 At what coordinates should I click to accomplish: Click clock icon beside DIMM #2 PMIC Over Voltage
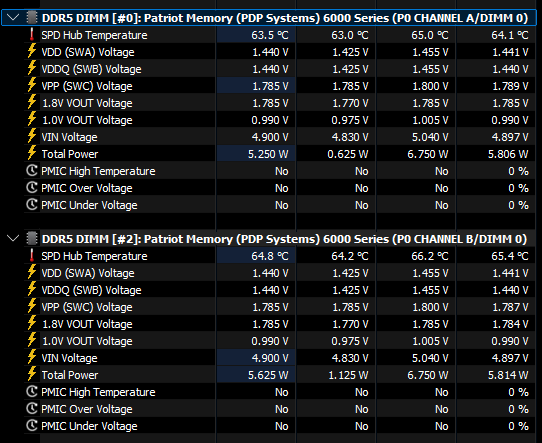tap(32, 408)
